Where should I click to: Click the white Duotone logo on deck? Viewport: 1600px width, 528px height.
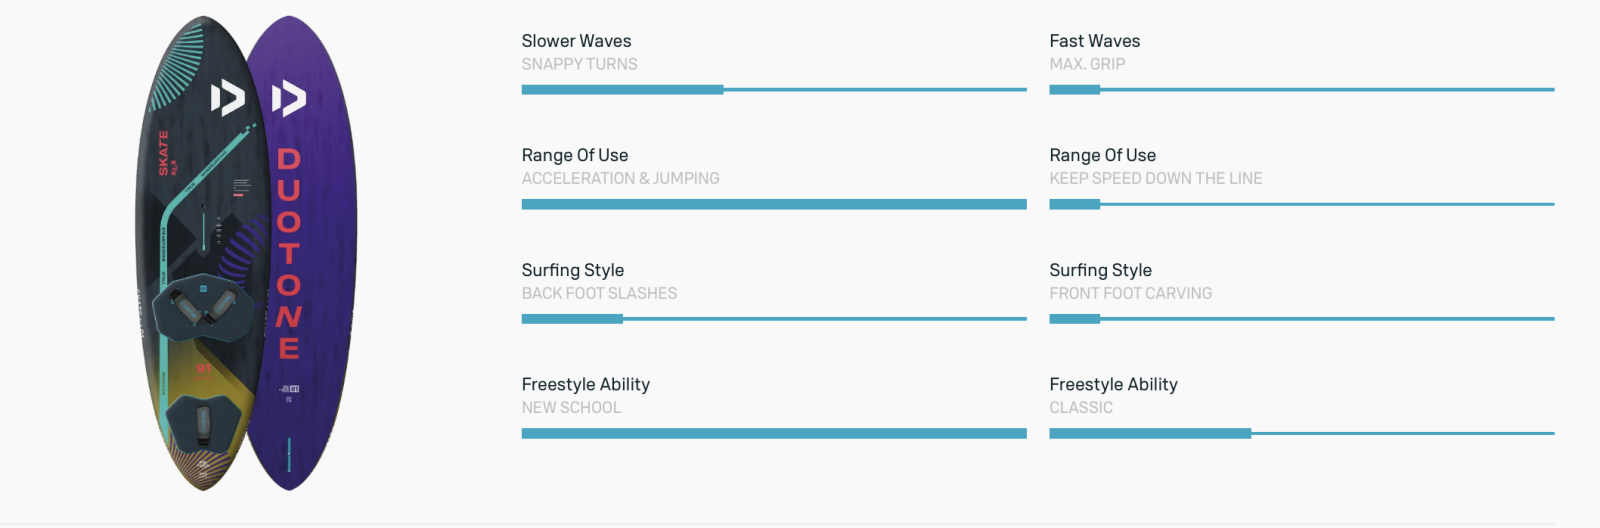tap(227, 98)
